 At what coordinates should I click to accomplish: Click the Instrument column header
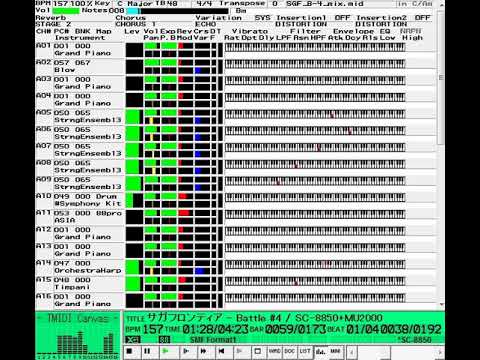80,38
